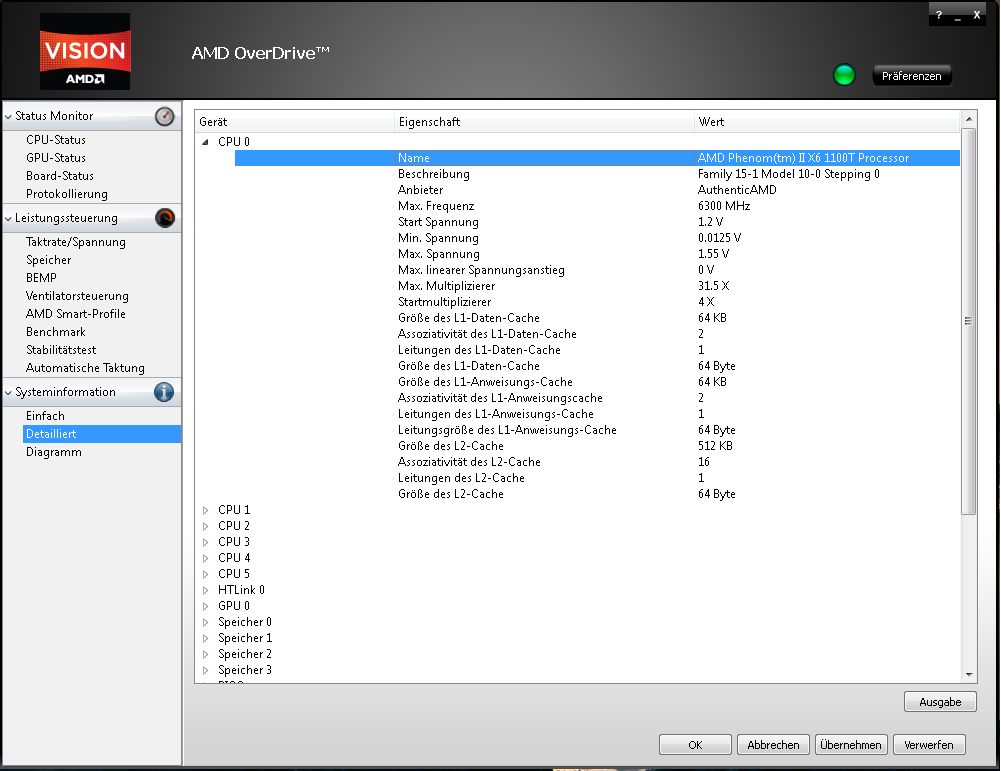Open the Ventilatorsteuerung page
The width and height of the screenshot is (1001, 771).
tap(77, 296)
